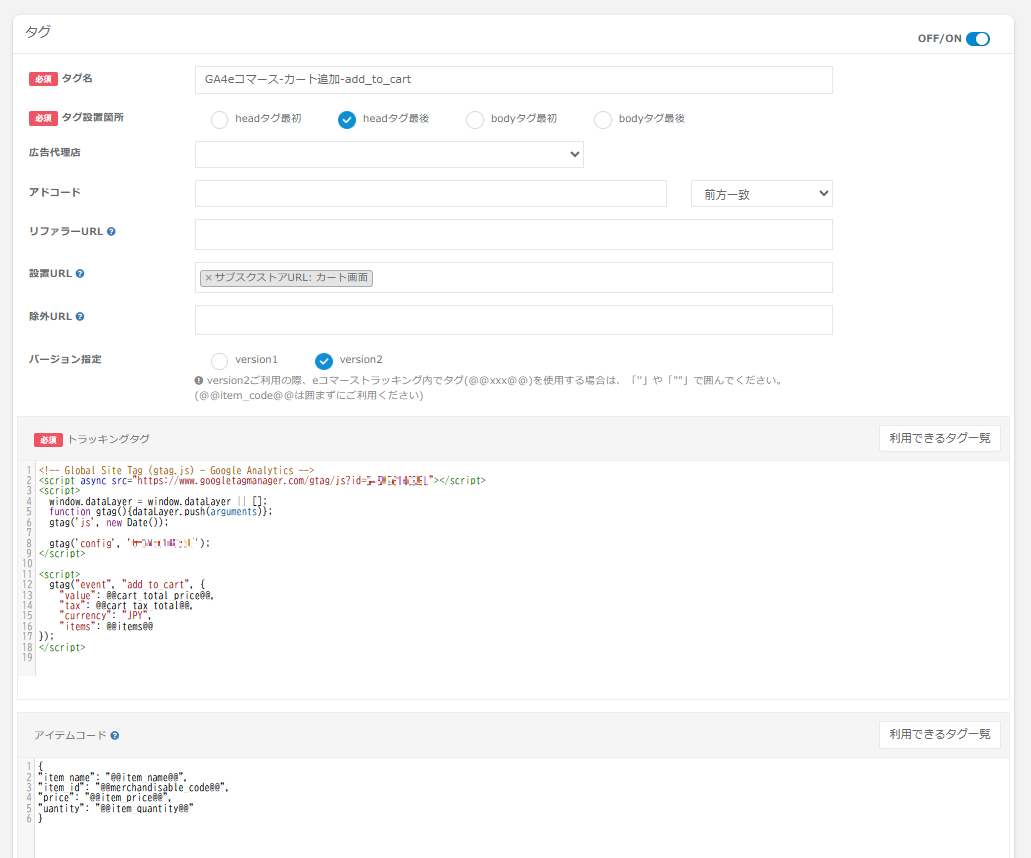The image size is (1031, 858).
Task: Select the version2 radio option
Action: pos(324,361)
